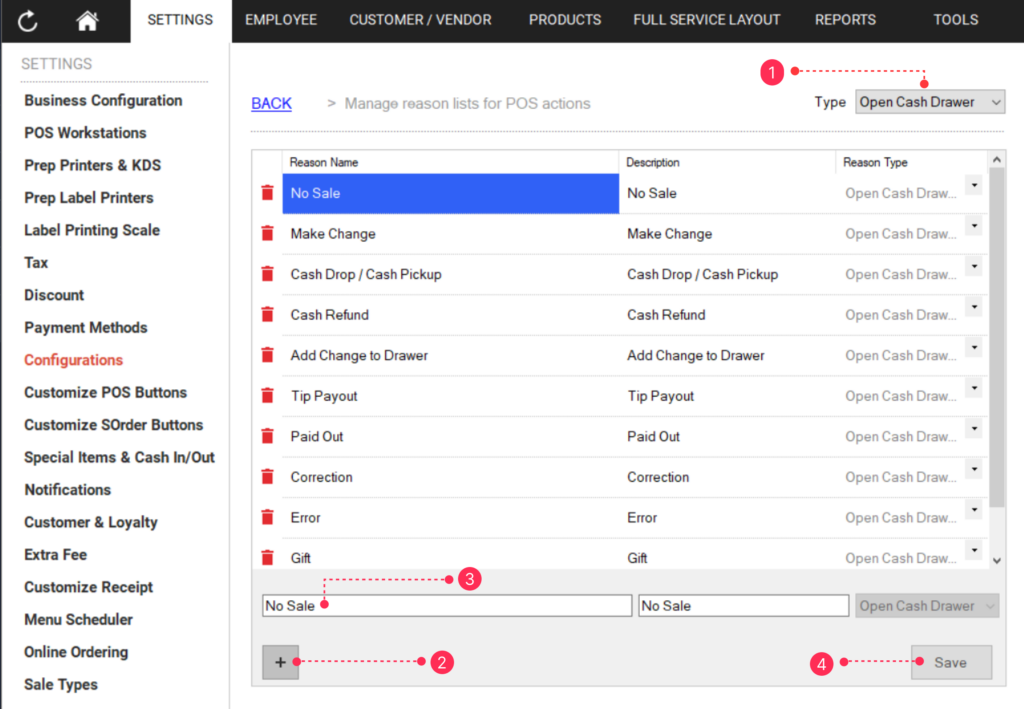Open Prep Printers & KDS settings
The height and width of the screenshot is (709, 1024).
click(x=93, y=165)
